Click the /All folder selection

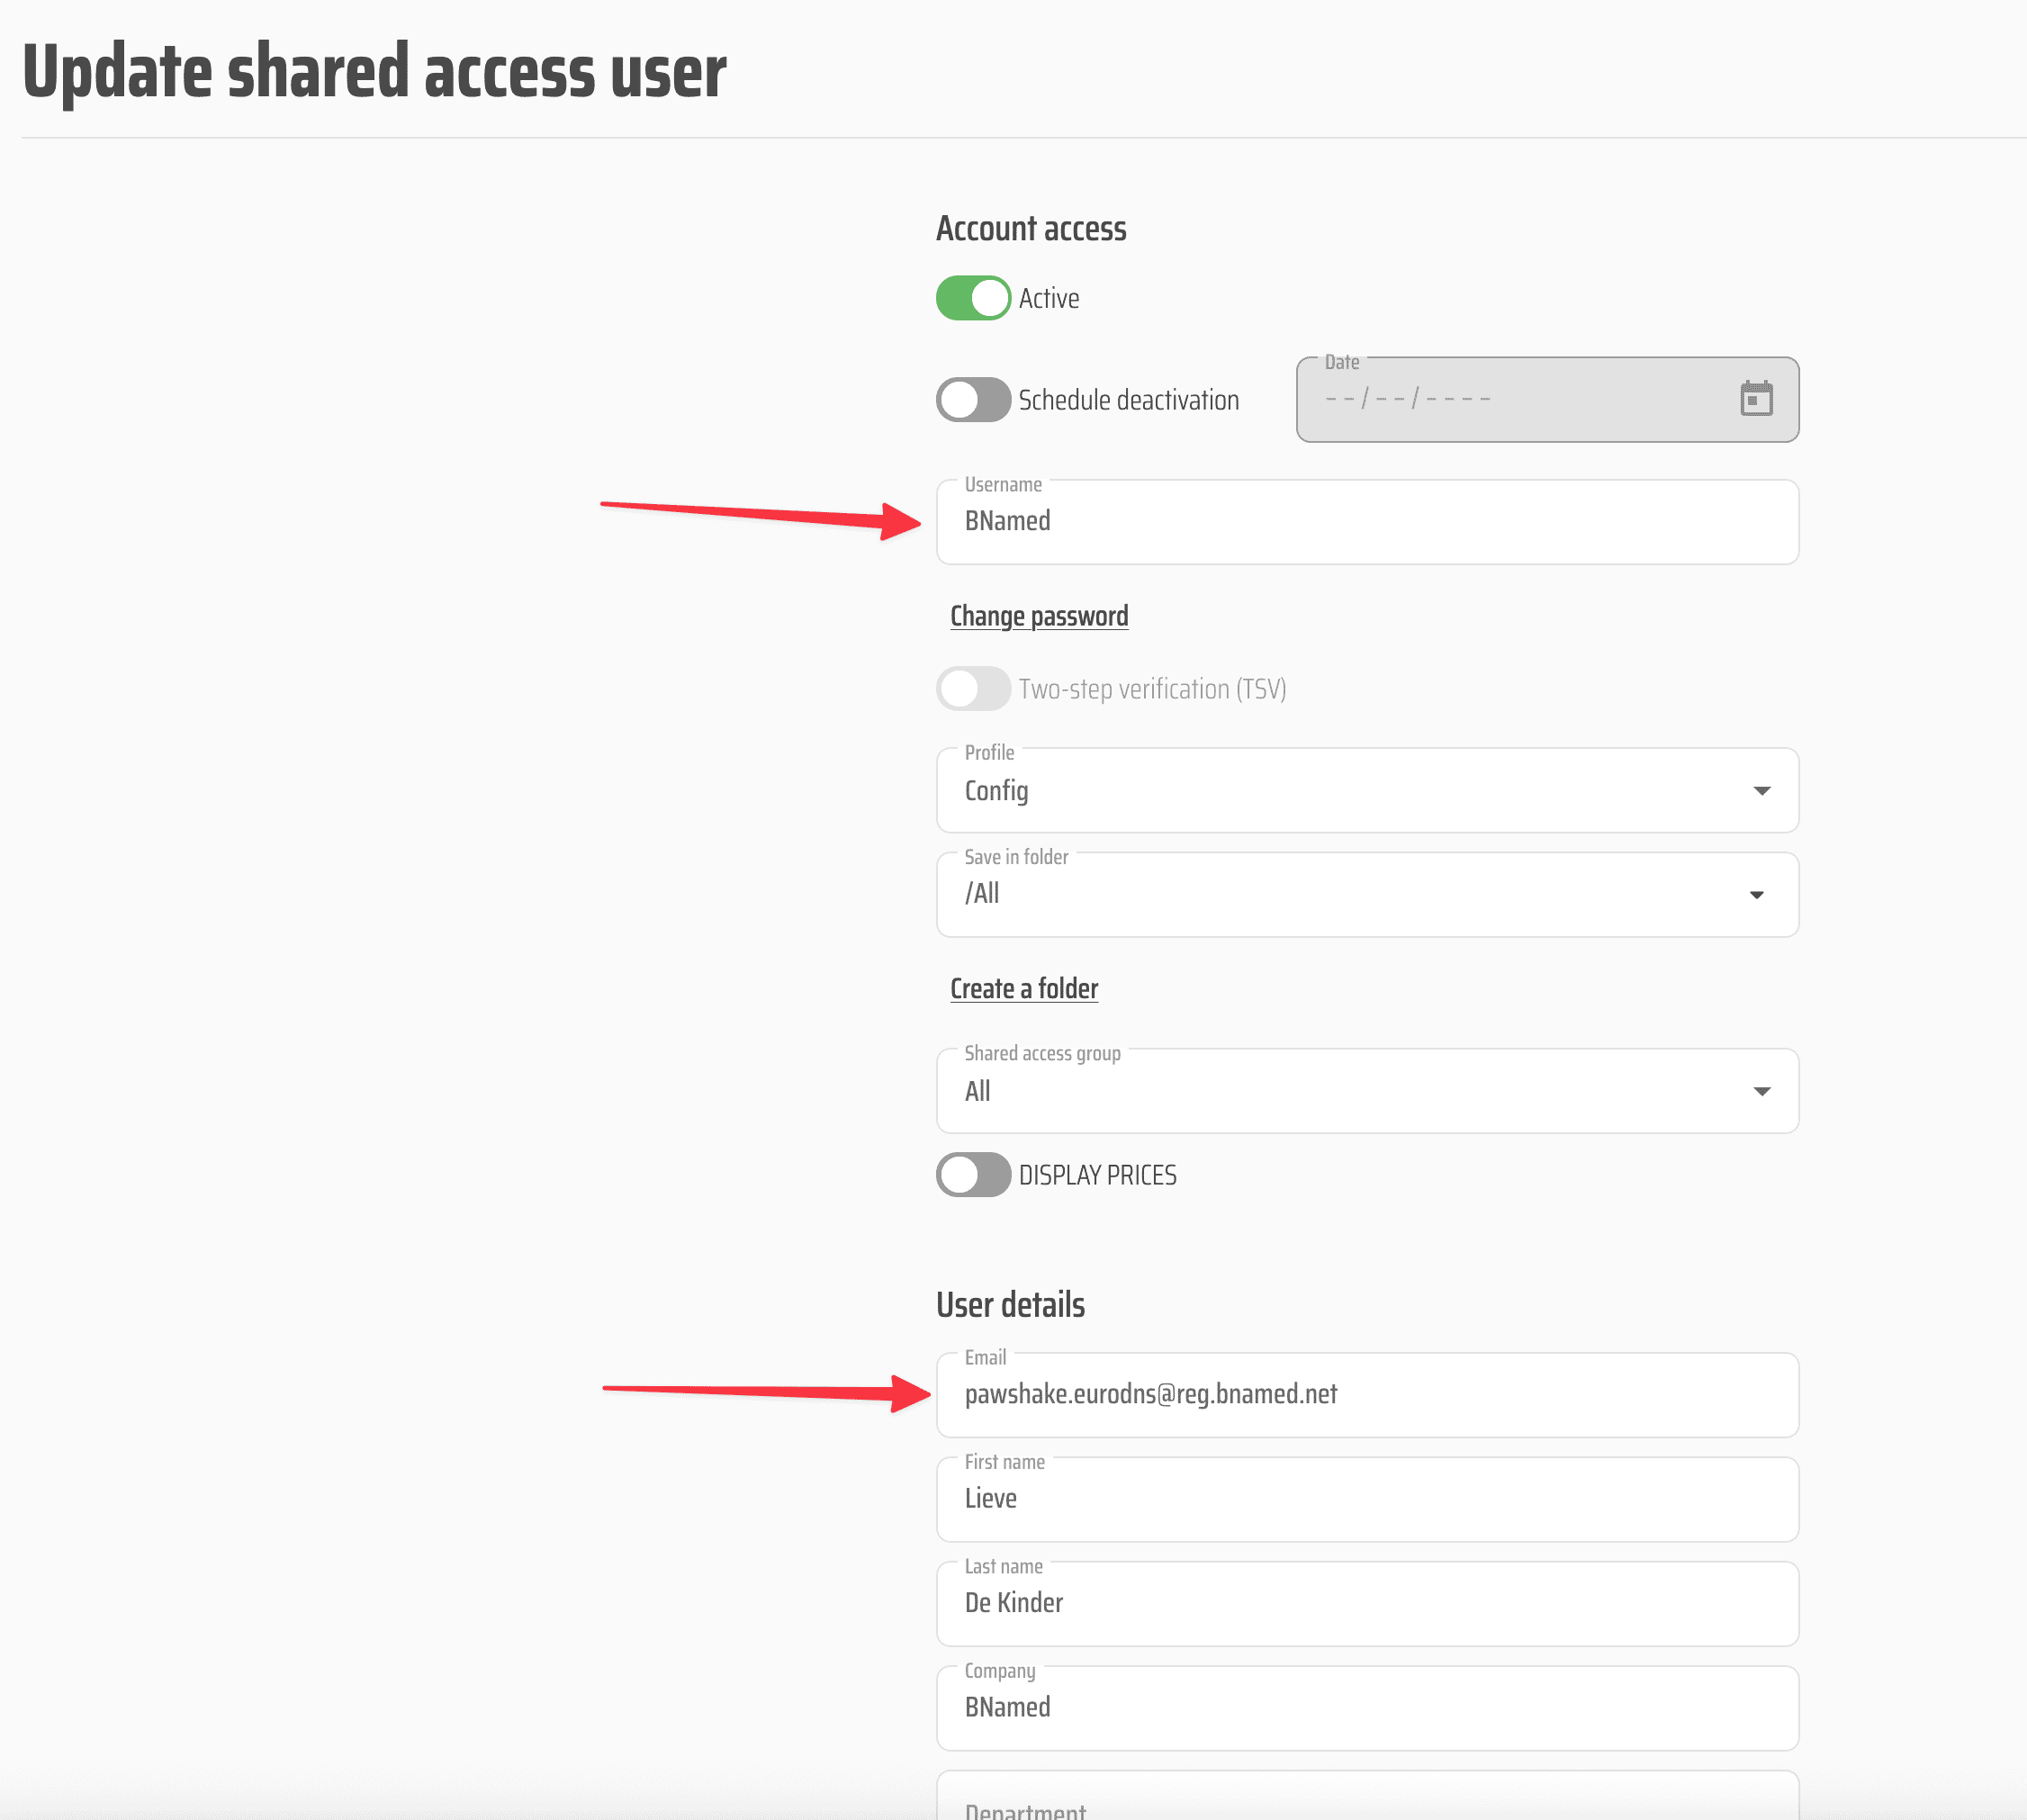pos(982,894)
